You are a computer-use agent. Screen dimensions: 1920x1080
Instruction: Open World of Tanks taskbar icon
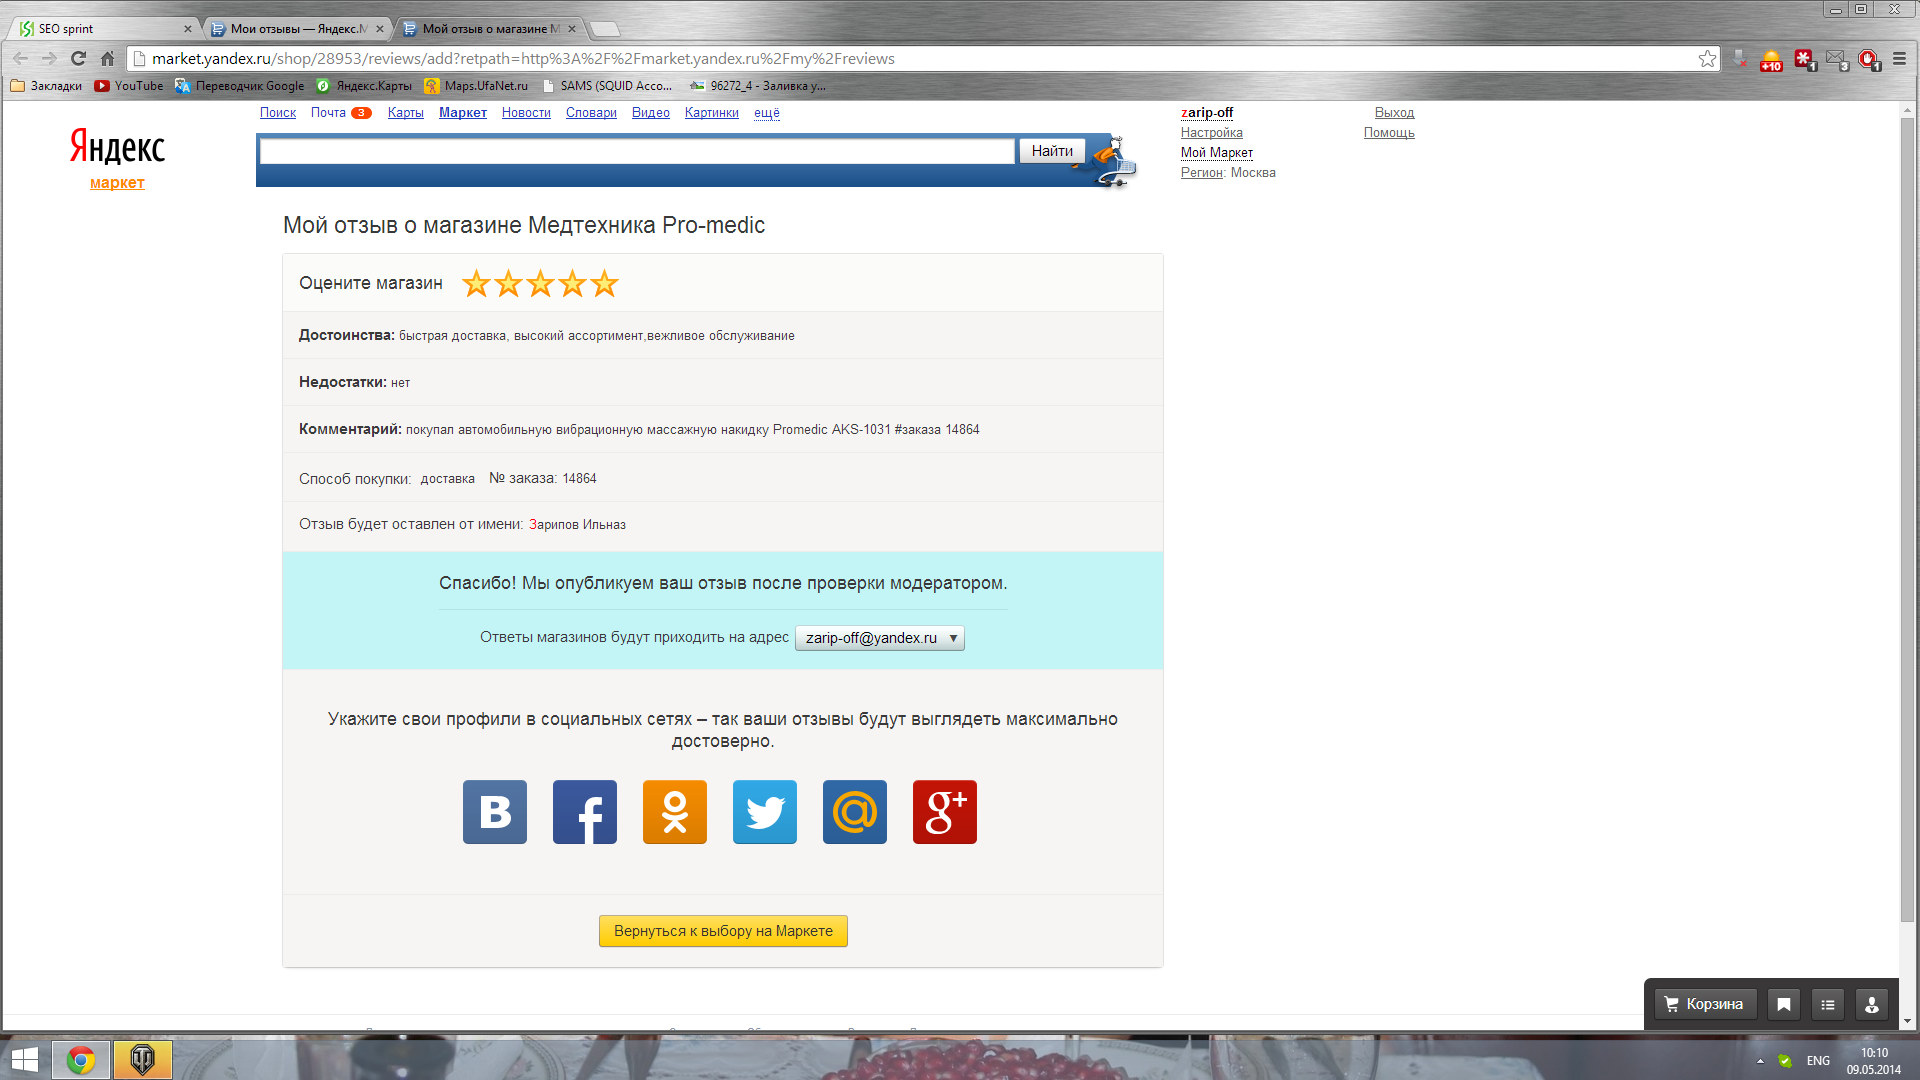pos(143,1060)
